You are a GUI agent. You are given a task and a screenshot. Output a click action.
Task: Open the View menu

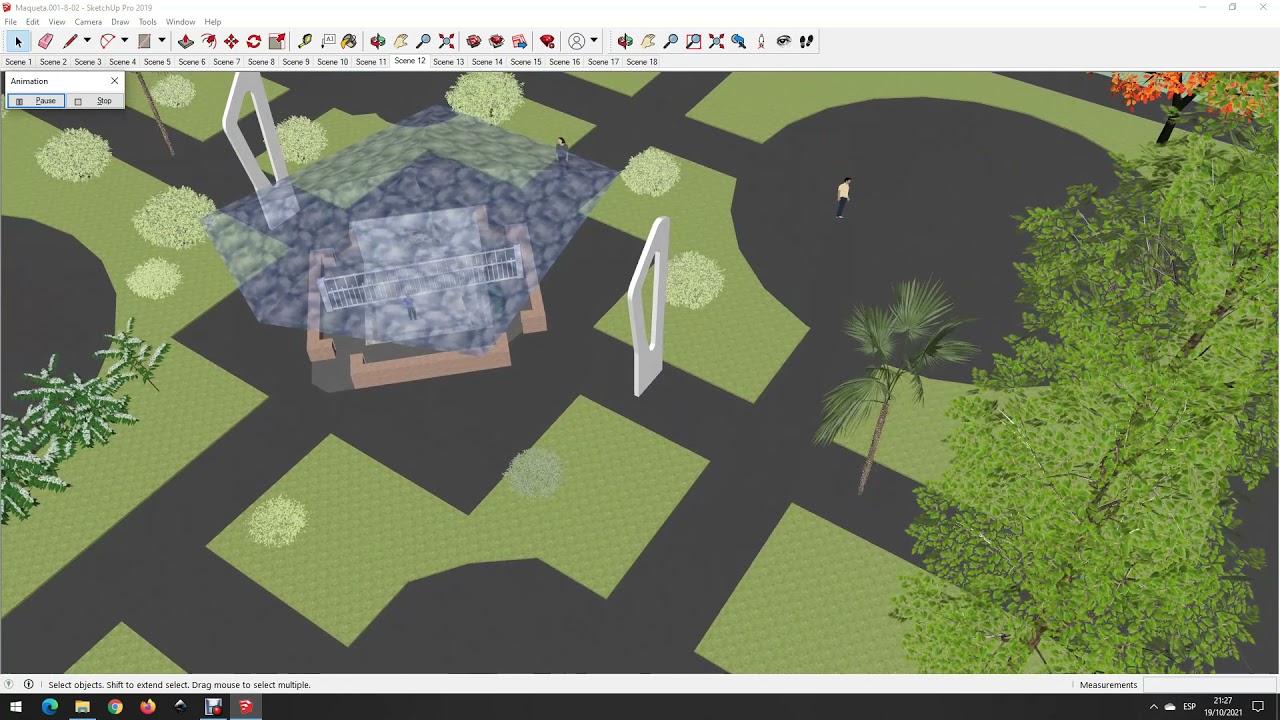pyautogui.click(x=57, y=21)
